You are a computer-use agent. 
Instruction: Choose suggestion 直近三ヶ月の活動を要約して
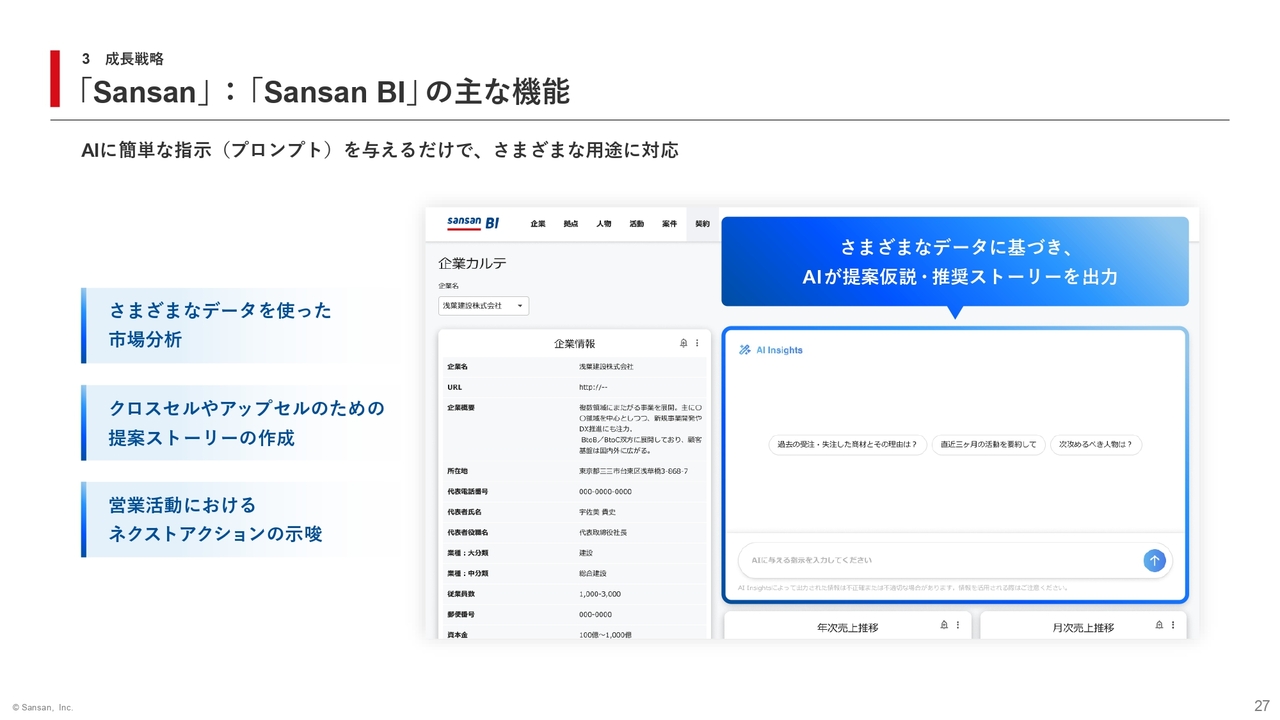coord(989,445)
